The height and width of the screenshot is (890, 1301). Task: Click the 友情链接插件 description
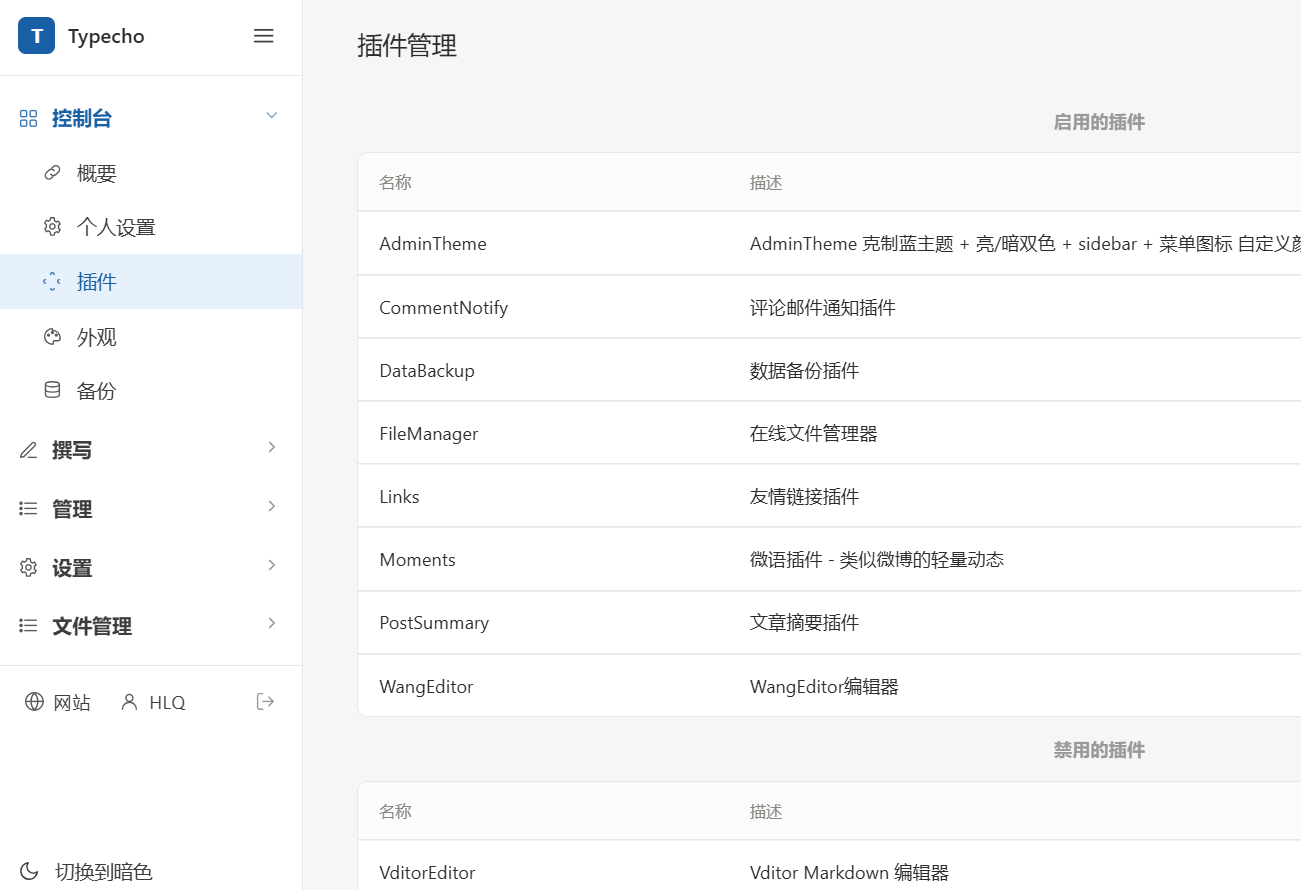click(x=805, y=497)
